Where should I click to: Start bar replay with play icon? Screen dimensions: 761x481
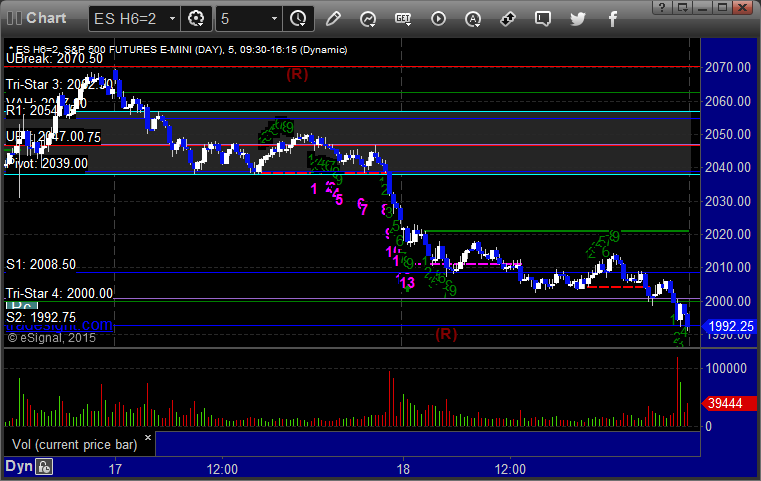click(438, 19)
